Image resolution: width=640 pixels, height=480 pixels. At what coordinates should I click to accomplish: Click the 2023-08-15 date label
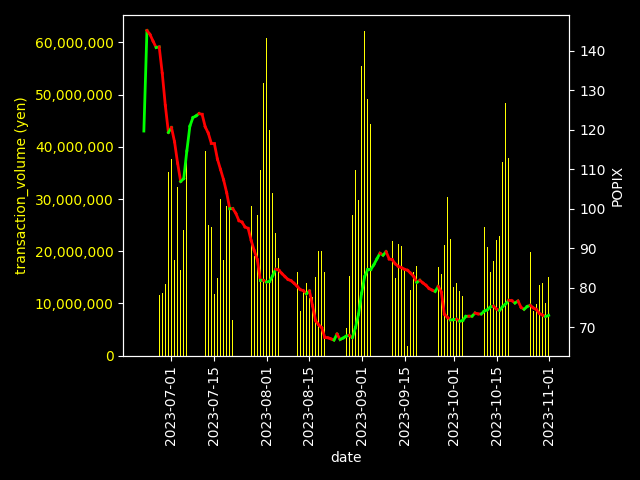coord(308,407)
